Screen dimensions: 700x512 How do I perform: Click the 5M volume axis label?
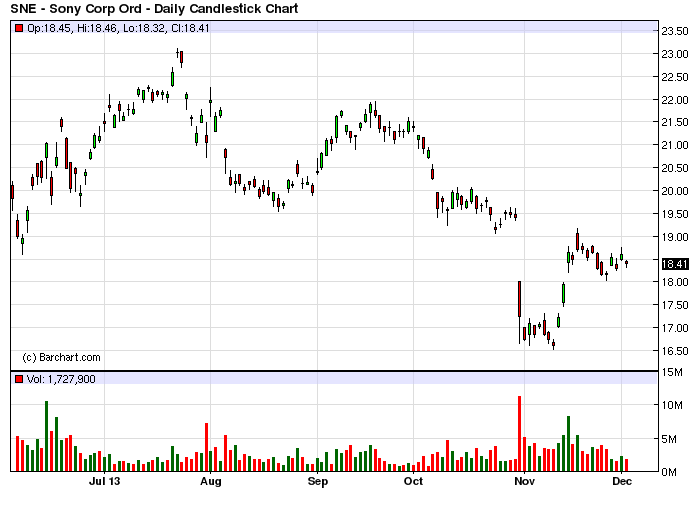[668, 439]
